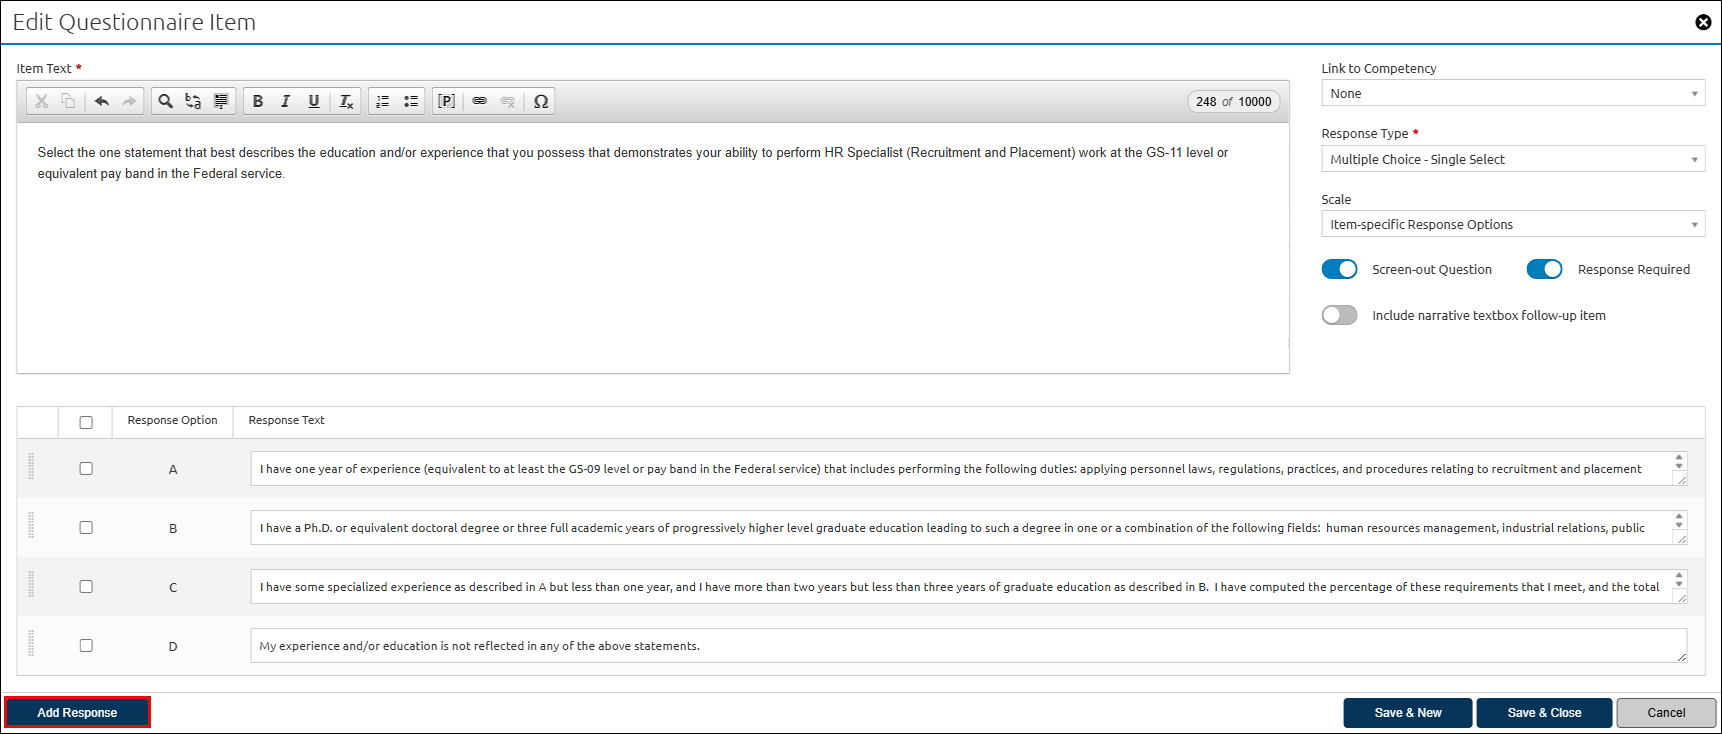Click Save & Close
The width and height of the screenshot is (1722, 734).
(x=1544, y=713)
